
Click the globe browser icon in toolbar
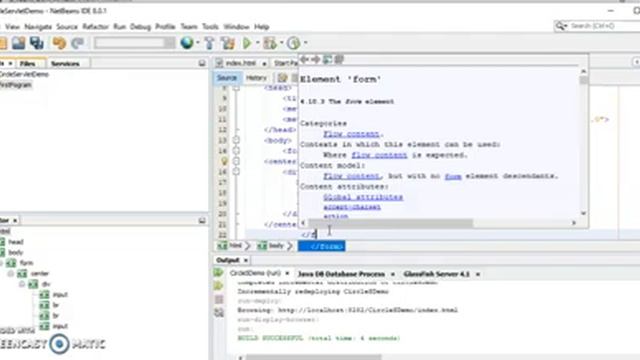(x=187, y=42)
